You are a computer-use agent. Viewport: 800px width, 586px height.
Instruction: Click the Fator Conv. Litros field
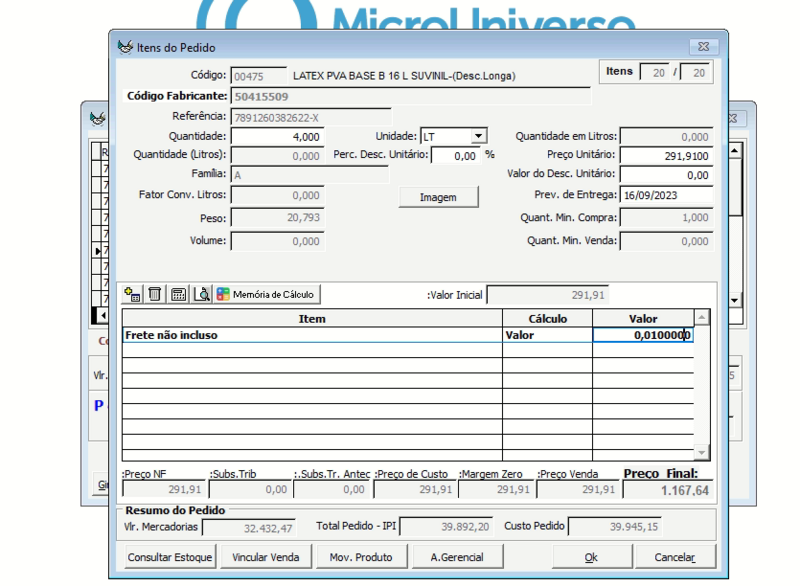[x=277, y=195]
